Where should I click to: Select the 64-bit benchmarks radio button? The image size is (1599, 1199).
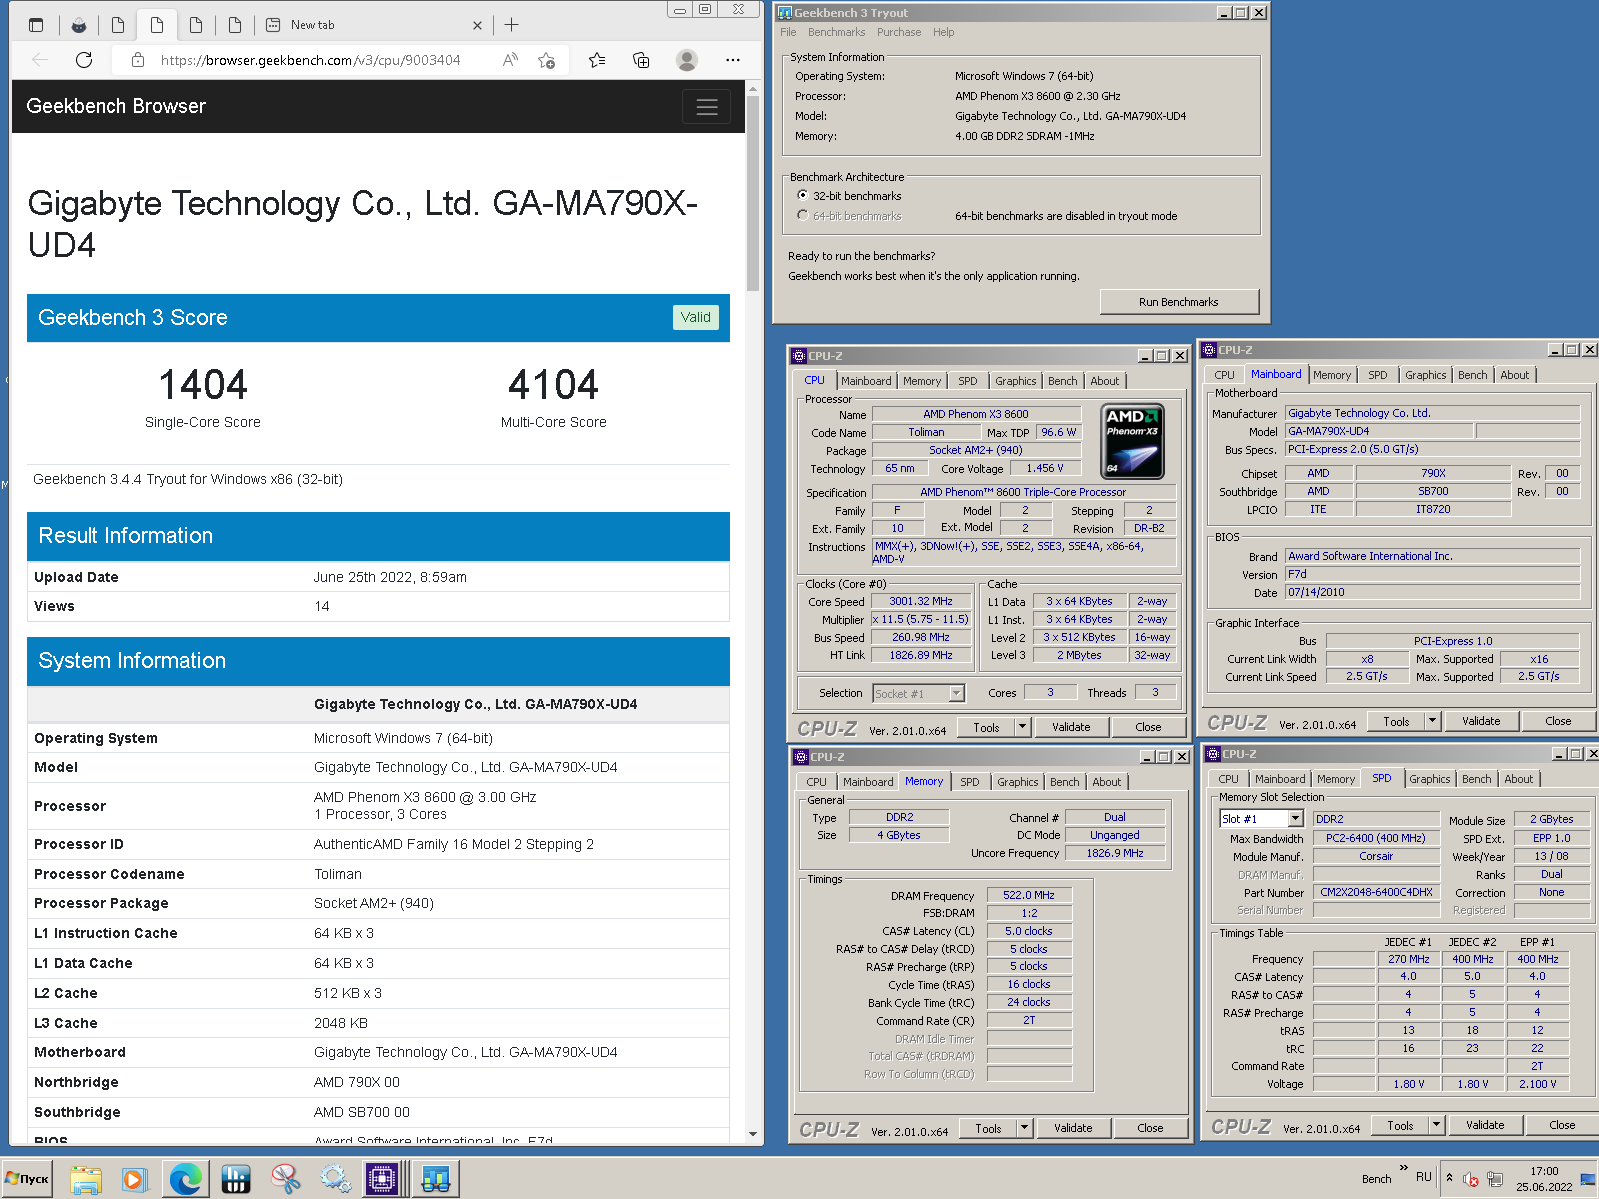[802, 216]
